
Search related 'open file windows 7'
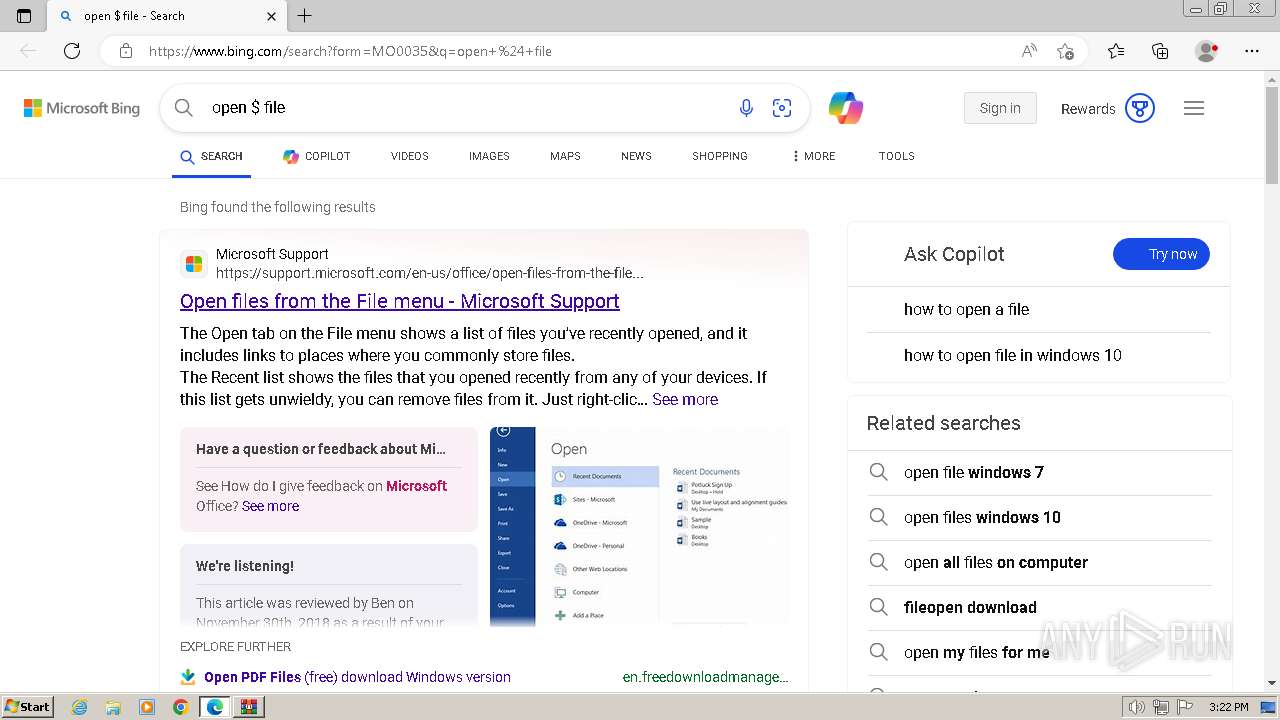974,472
